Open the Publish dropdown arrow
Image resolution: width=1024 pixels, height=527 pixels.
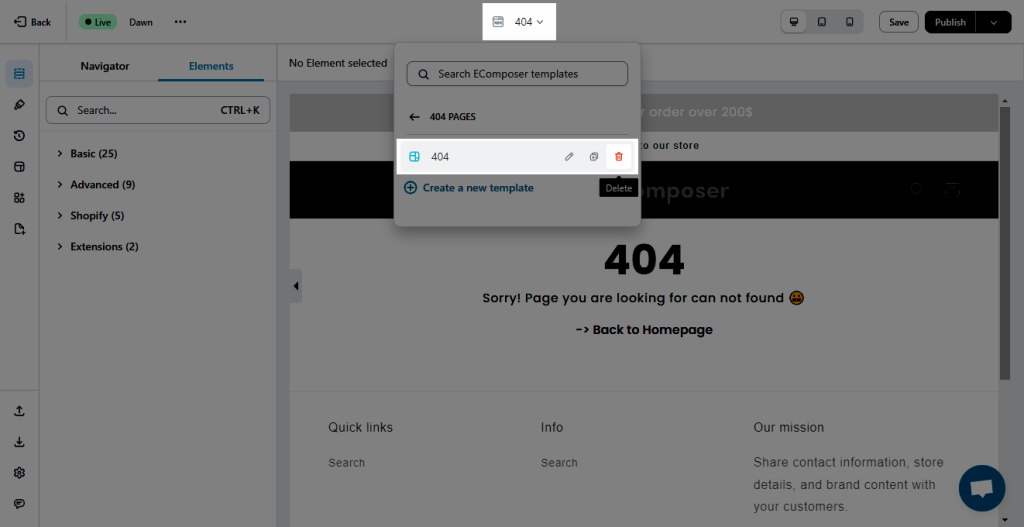(x=994, y=22)
